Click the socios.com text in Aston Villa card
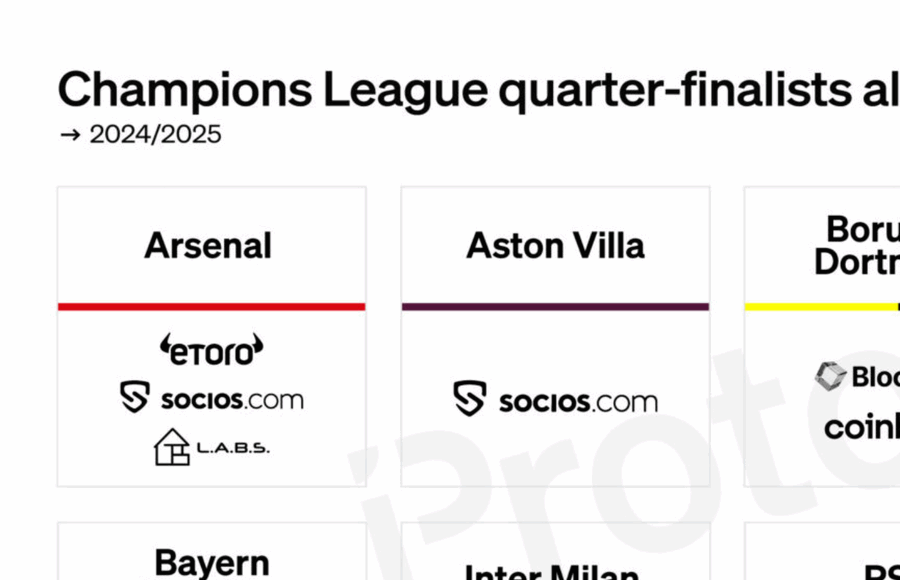Screen dimensions: 900x580 (x=578, y=401)
